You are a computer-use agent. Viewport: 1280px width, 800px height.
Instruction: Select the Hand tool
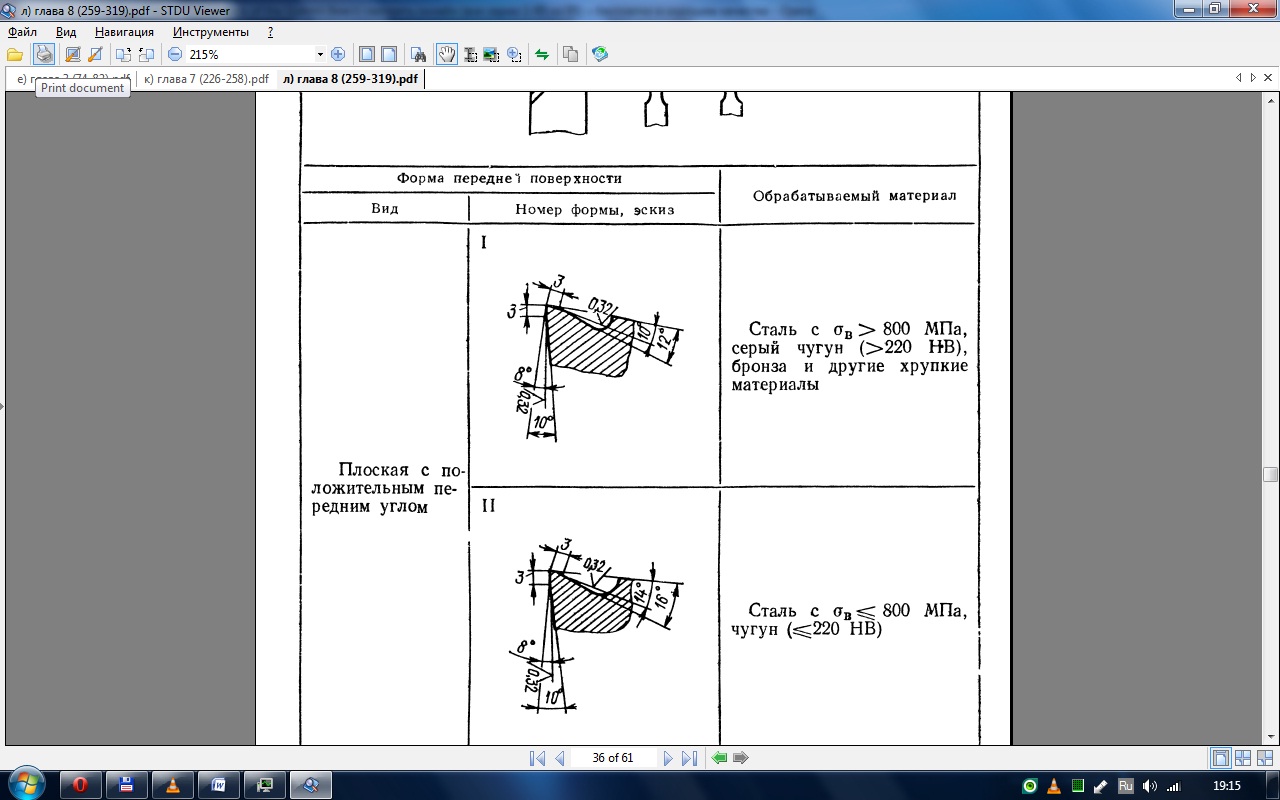[446, 54]
